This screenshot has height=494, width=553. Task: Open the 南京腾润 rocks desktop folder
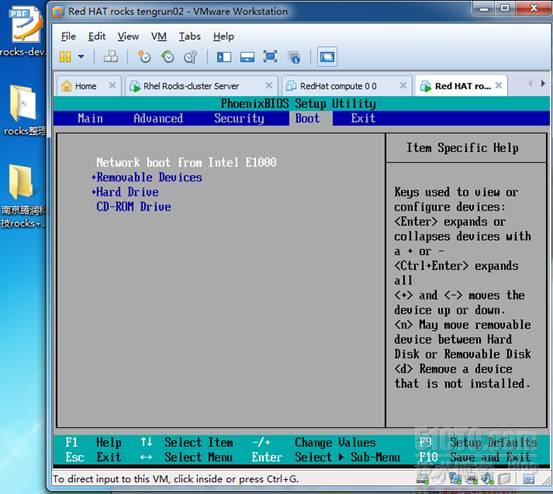click(23, 196)
